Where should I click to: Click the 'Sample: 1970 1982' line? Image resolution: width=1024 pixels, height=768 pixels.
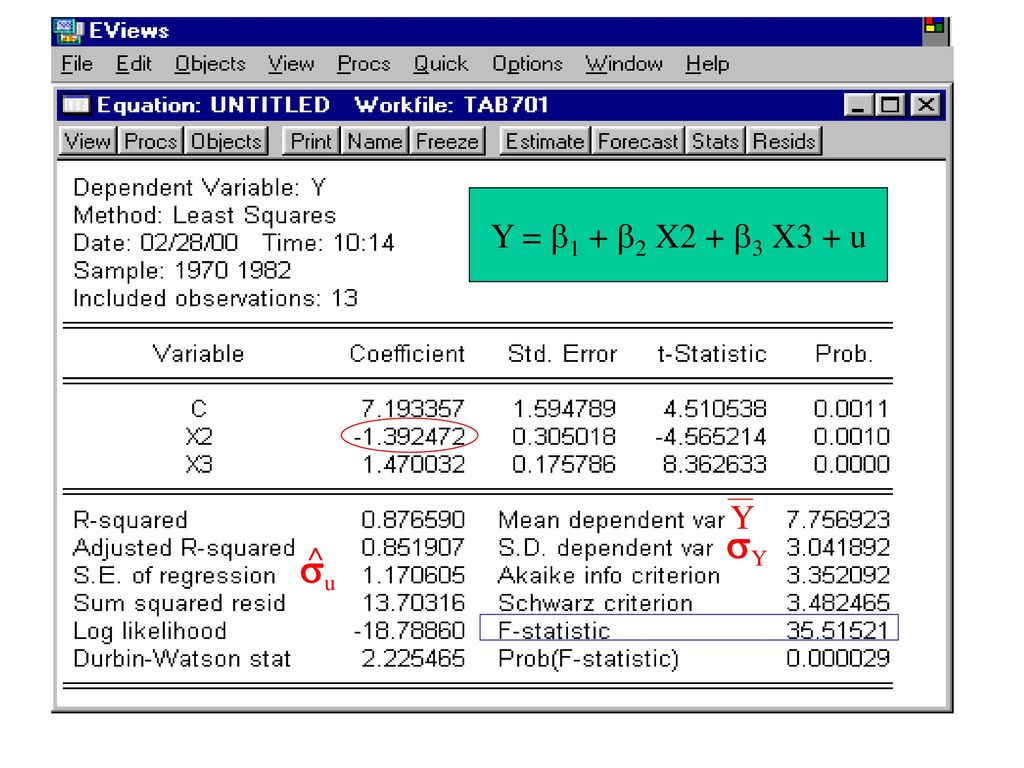182,270
